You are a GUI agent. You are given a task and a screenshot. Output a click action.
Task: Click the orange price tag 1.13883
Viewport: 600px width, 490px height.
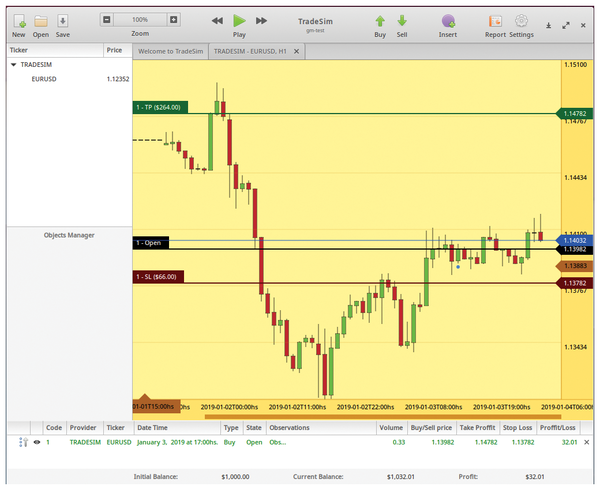click(x=574, y=266)
